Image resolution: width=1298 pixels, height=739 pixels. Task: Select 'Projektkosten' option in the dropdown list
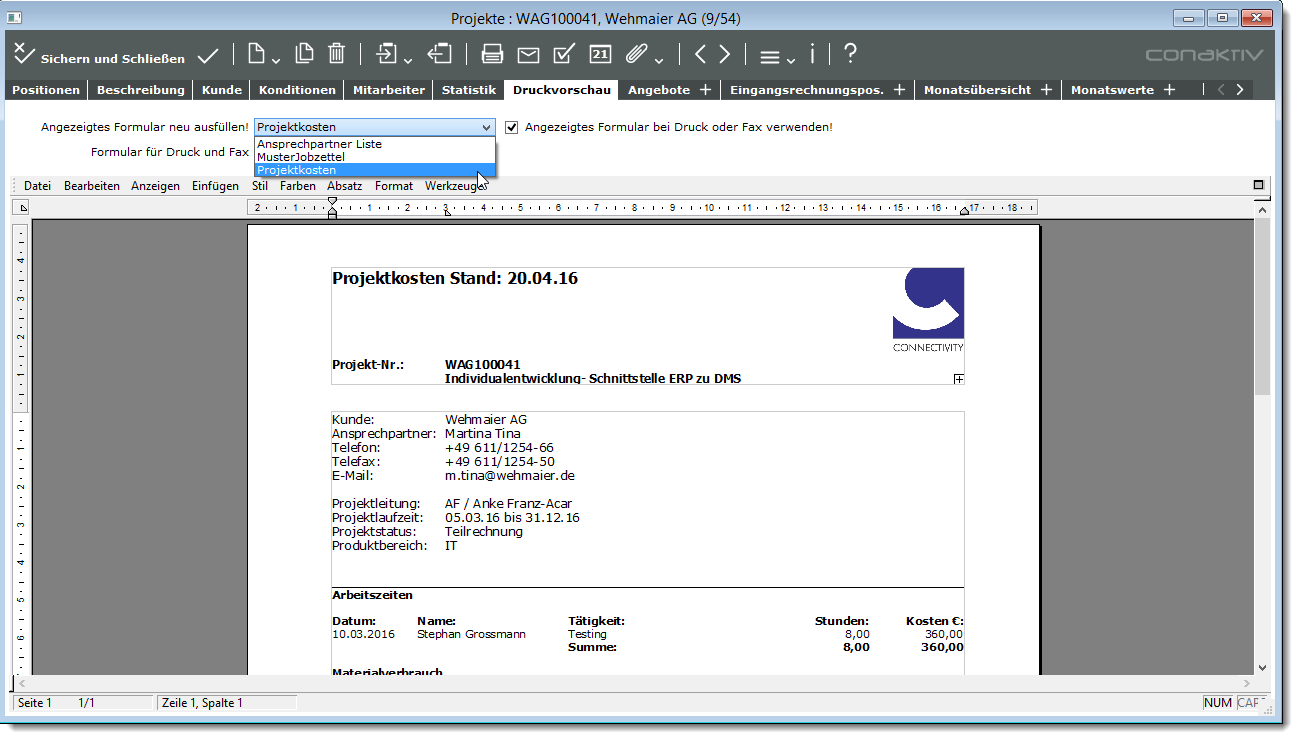coord(296,170)
